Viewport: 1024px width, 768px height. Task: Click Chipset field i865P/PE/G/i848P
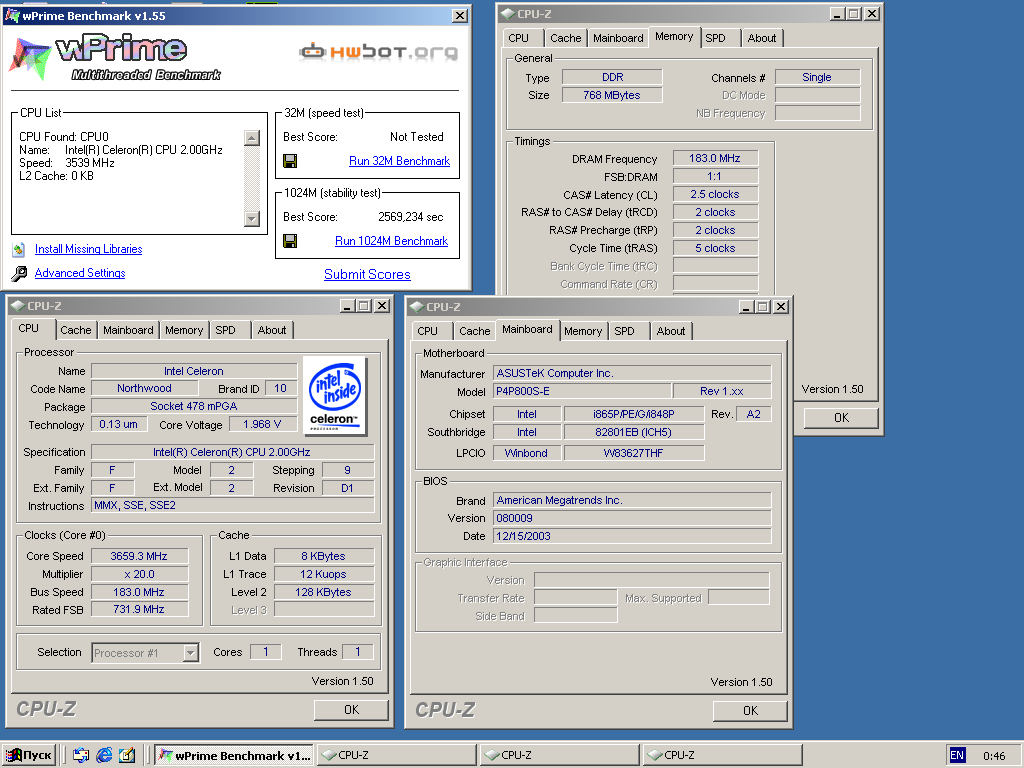[x=633, y=414]
